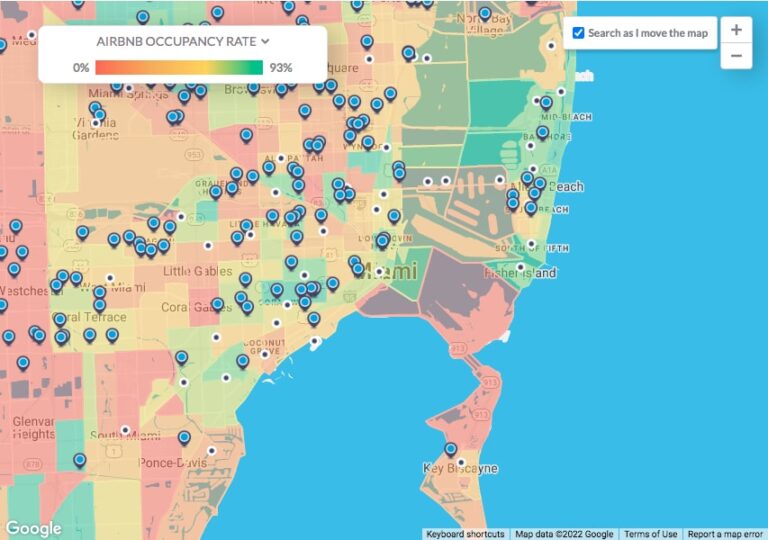
Task: Zoom out with the minus button
Action: point(736,56)
